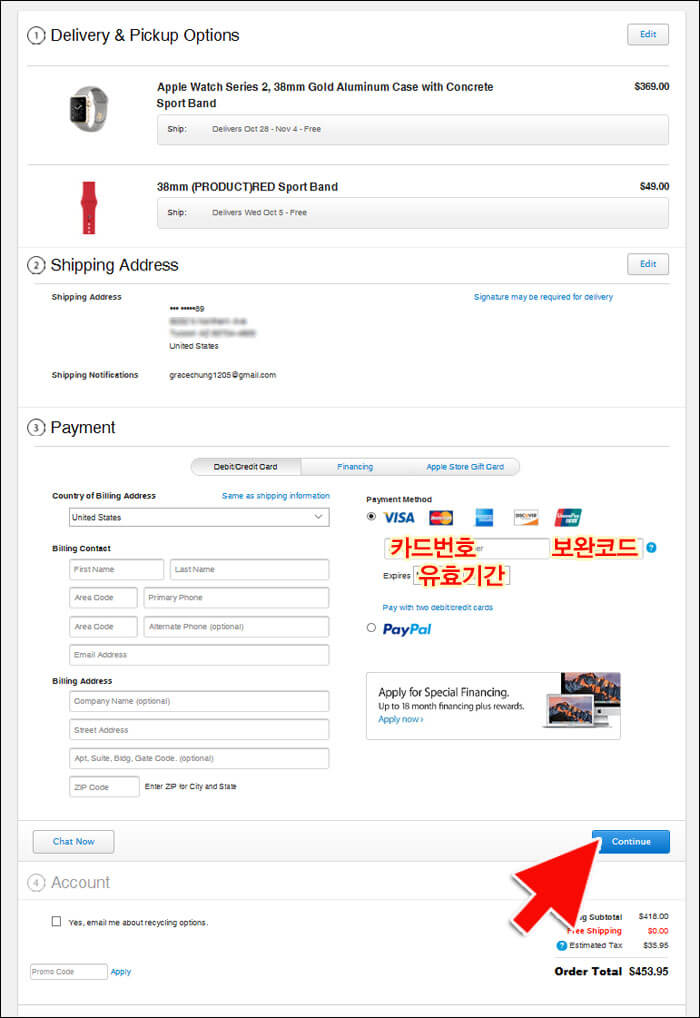This screenshot has width=700, height=1018.
Task: Click the MasterCard logo icon
Action: [x=441, y=518]
